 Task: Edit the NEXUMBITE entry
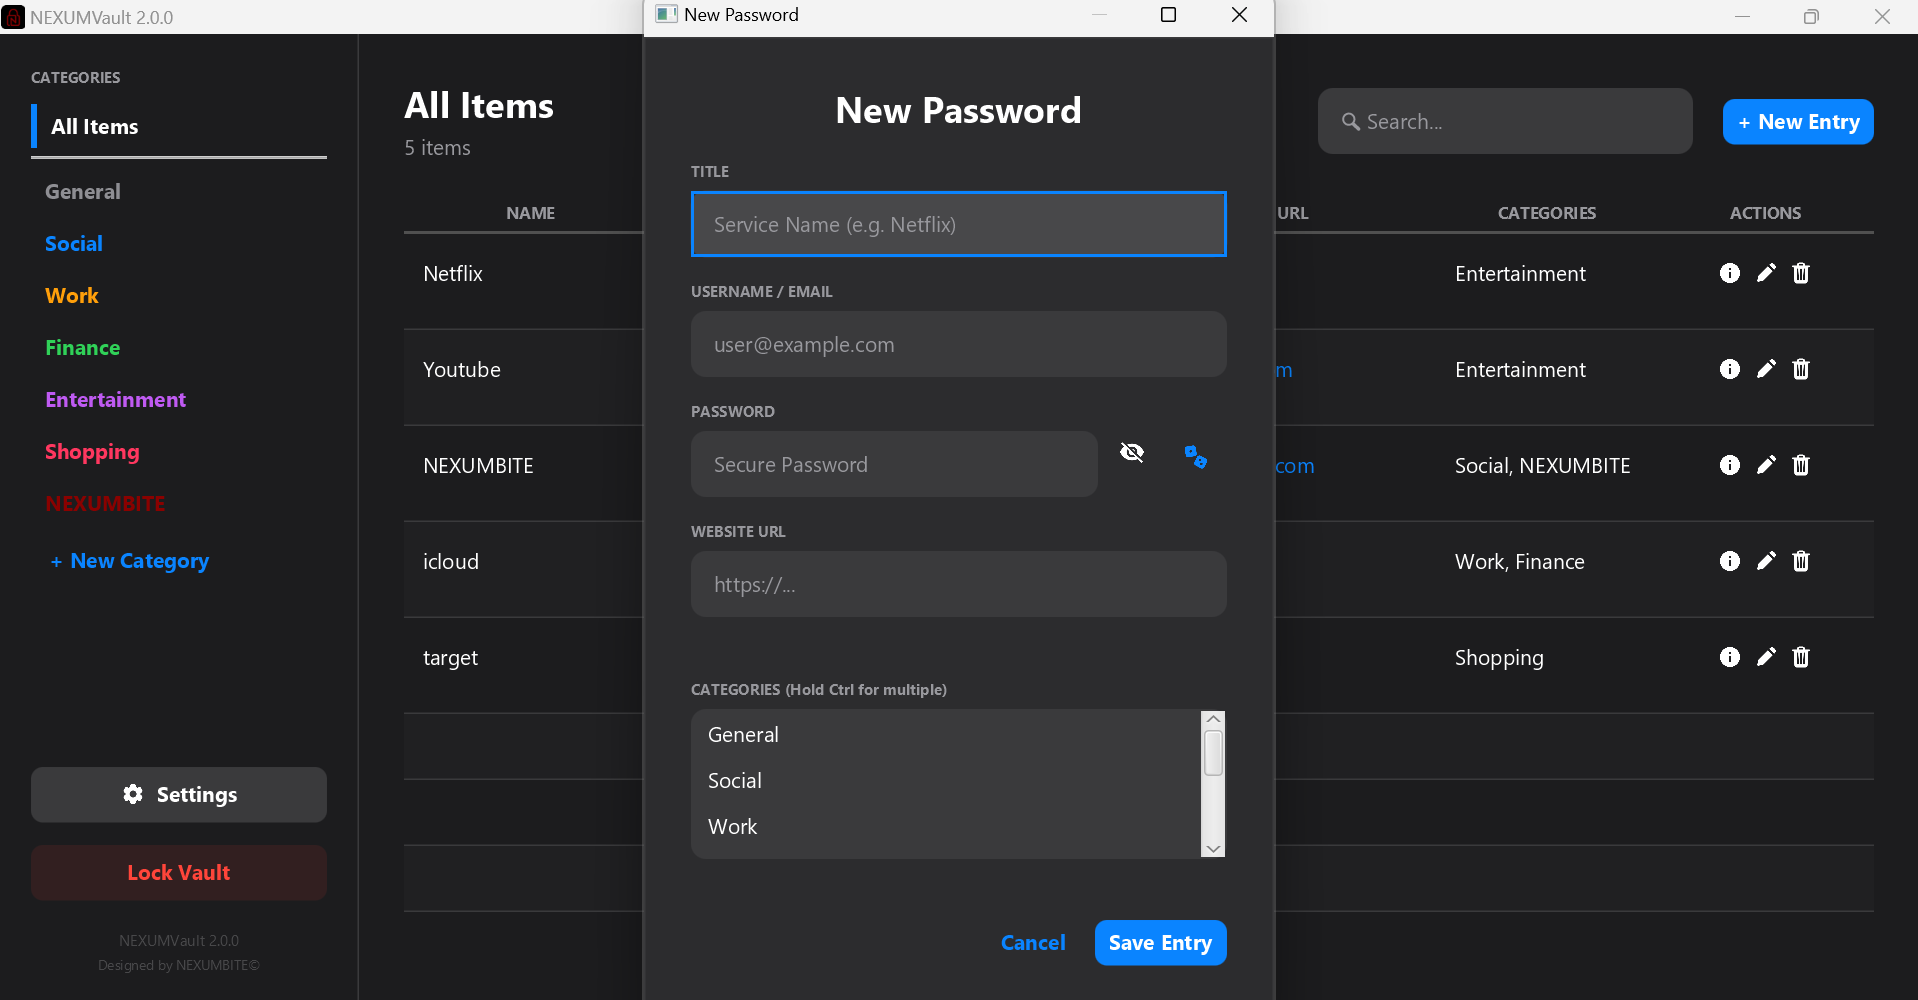click(1766, 465)
